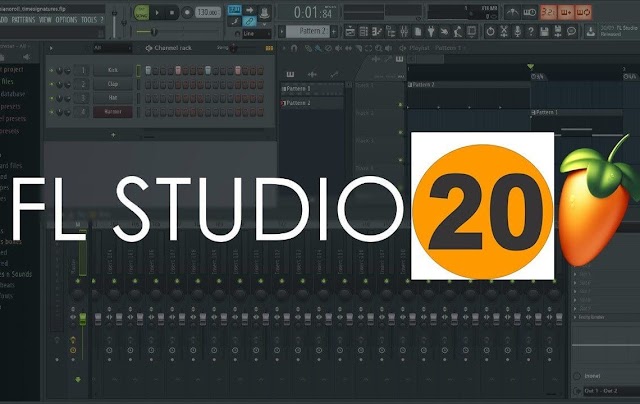The image size is (640, 404).
Task: Select the Delete tool in Playlist toolbar
Action: coord(328,48)
